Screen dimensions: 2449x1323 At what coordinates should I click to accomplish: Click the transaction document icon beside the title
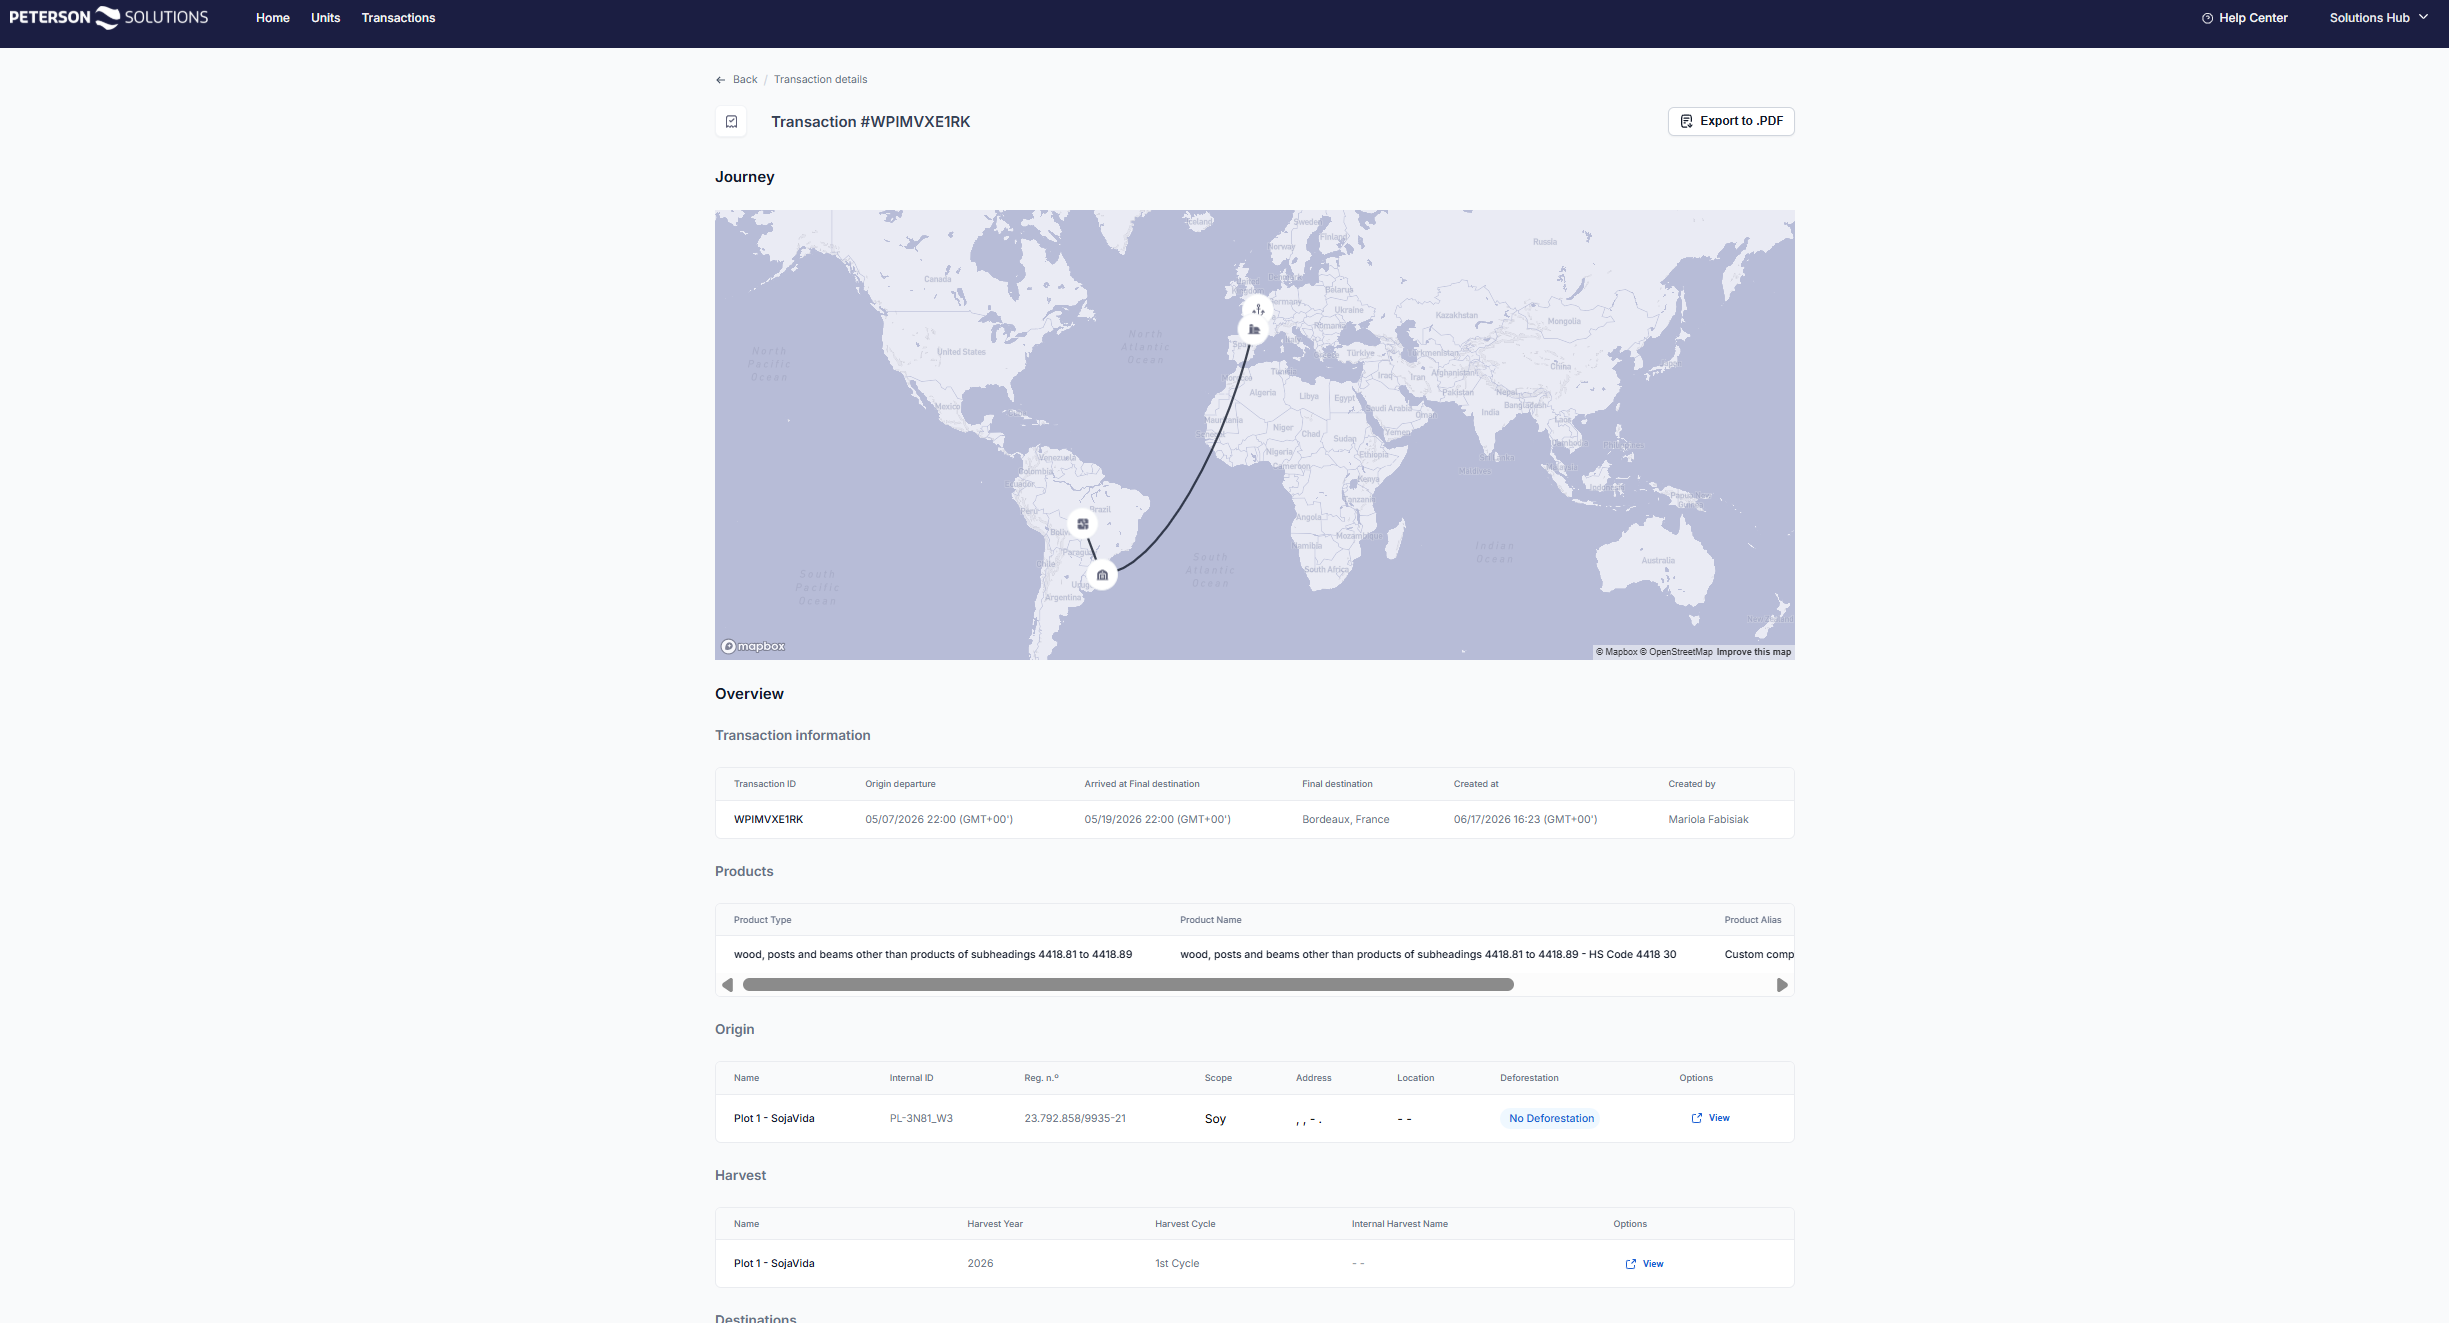731,122
